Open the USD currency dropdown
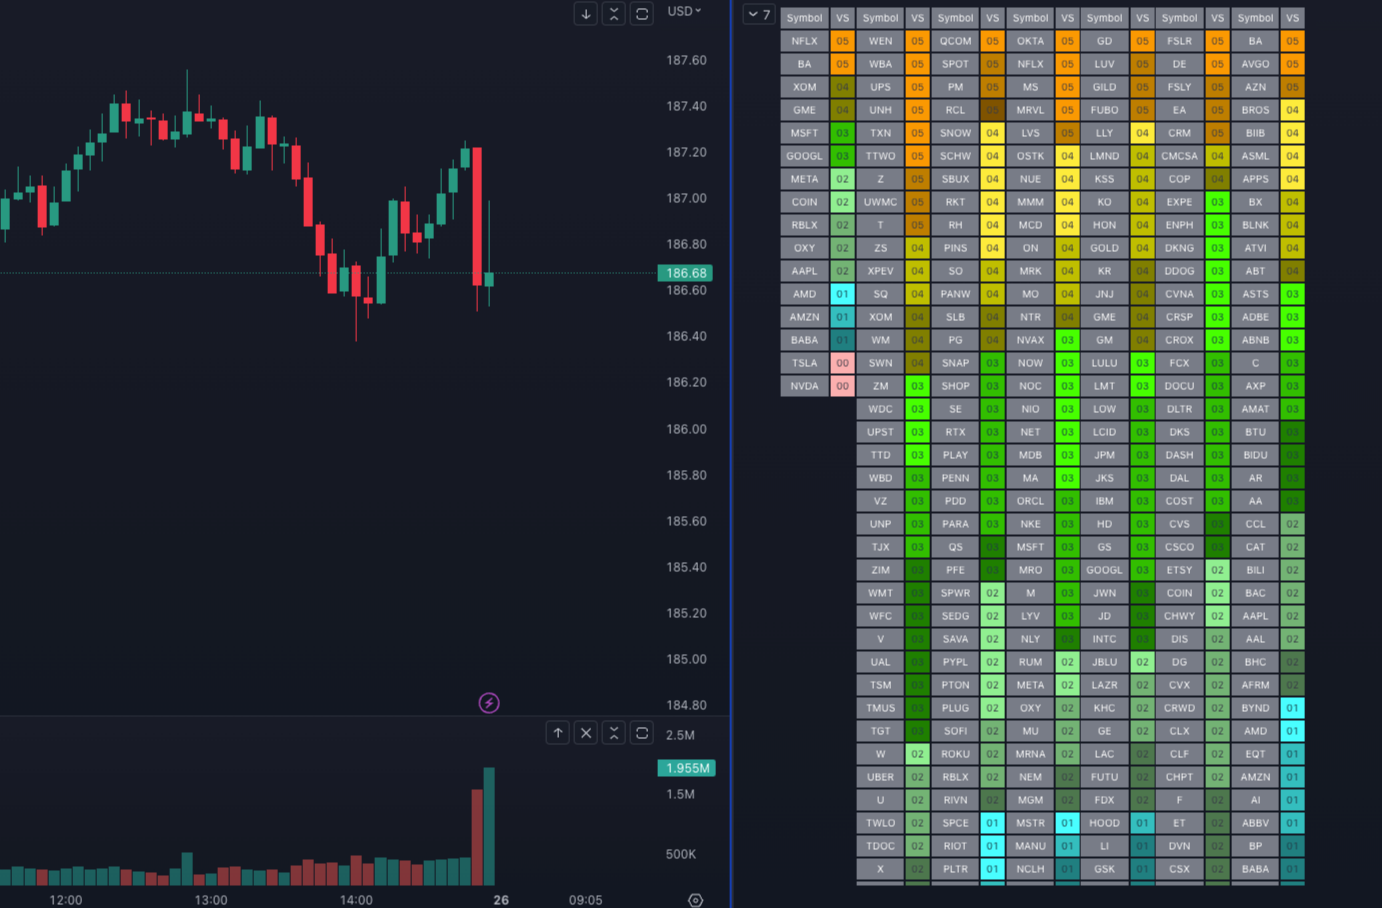This screenshot has height=908, width=1382. point(685,11)
